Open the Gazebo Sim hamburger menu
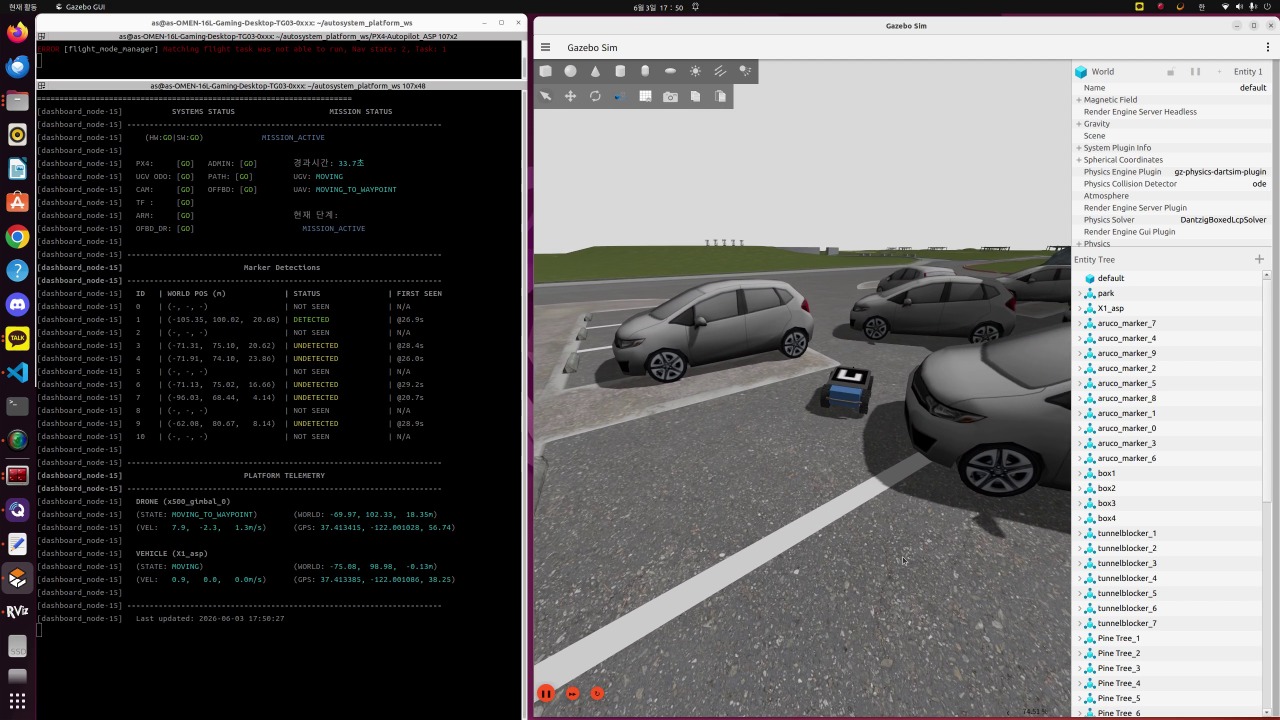This screenshot has height=720, width=1280. [x=545, y=47]
